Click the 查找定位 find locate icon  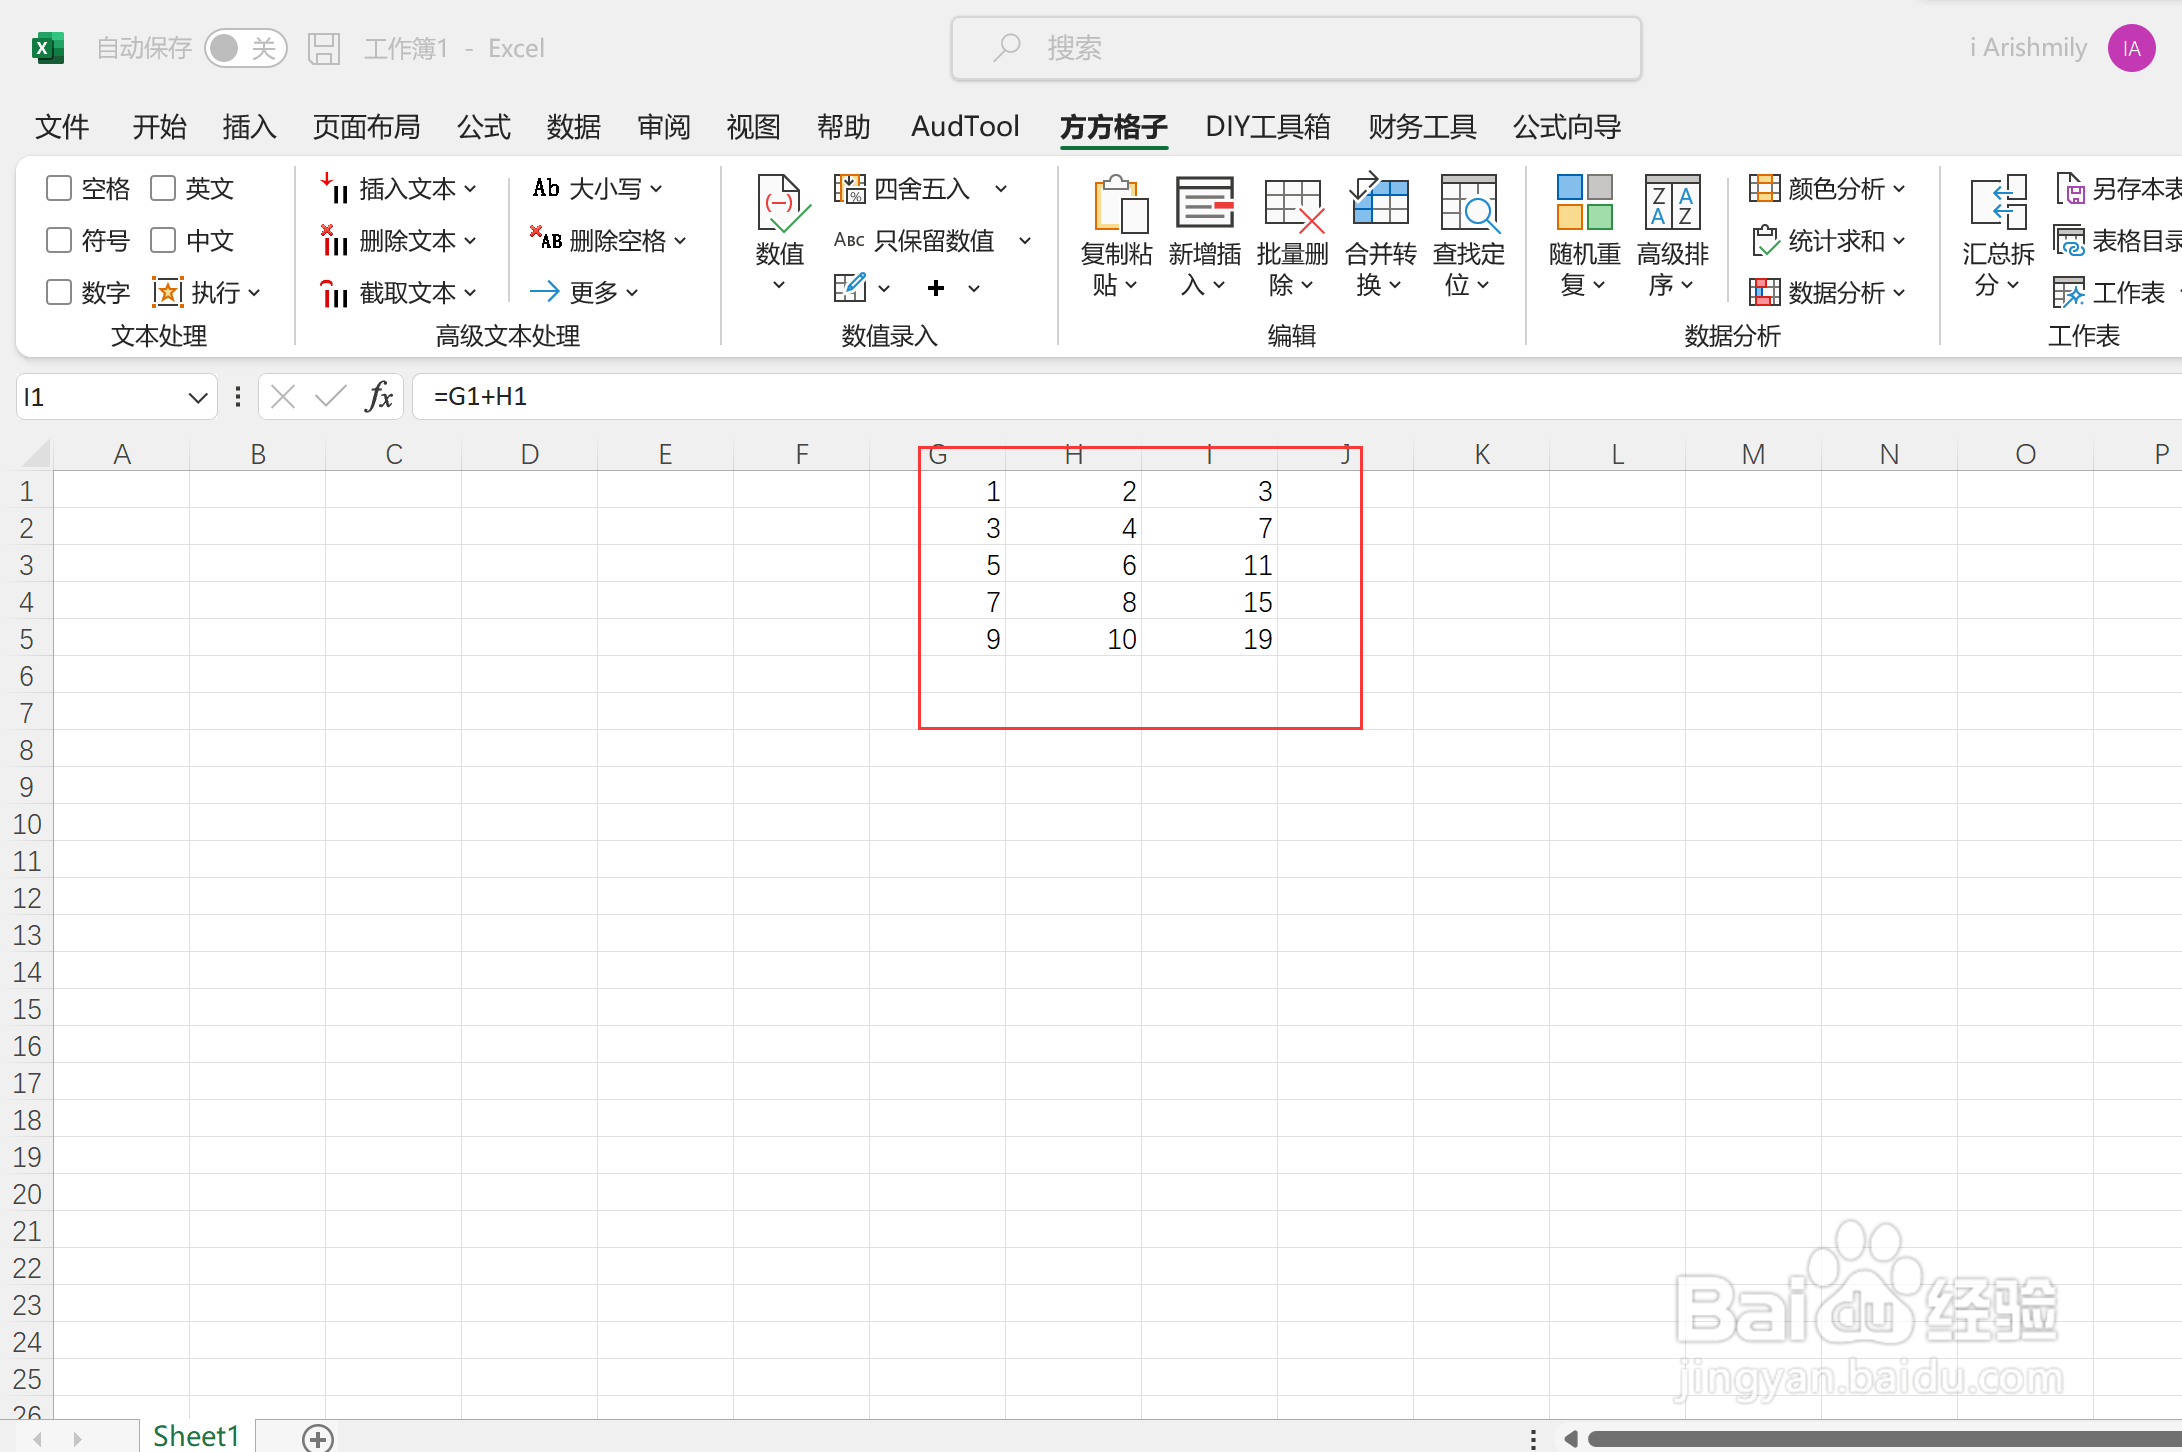tap(1468, 205)
